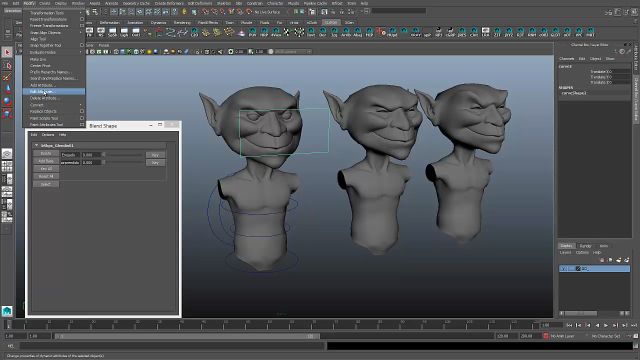Image resolution: width=640 pixels, height=360 pixels.
Task: Open option box for Reset Transformations
Action: 82,19
